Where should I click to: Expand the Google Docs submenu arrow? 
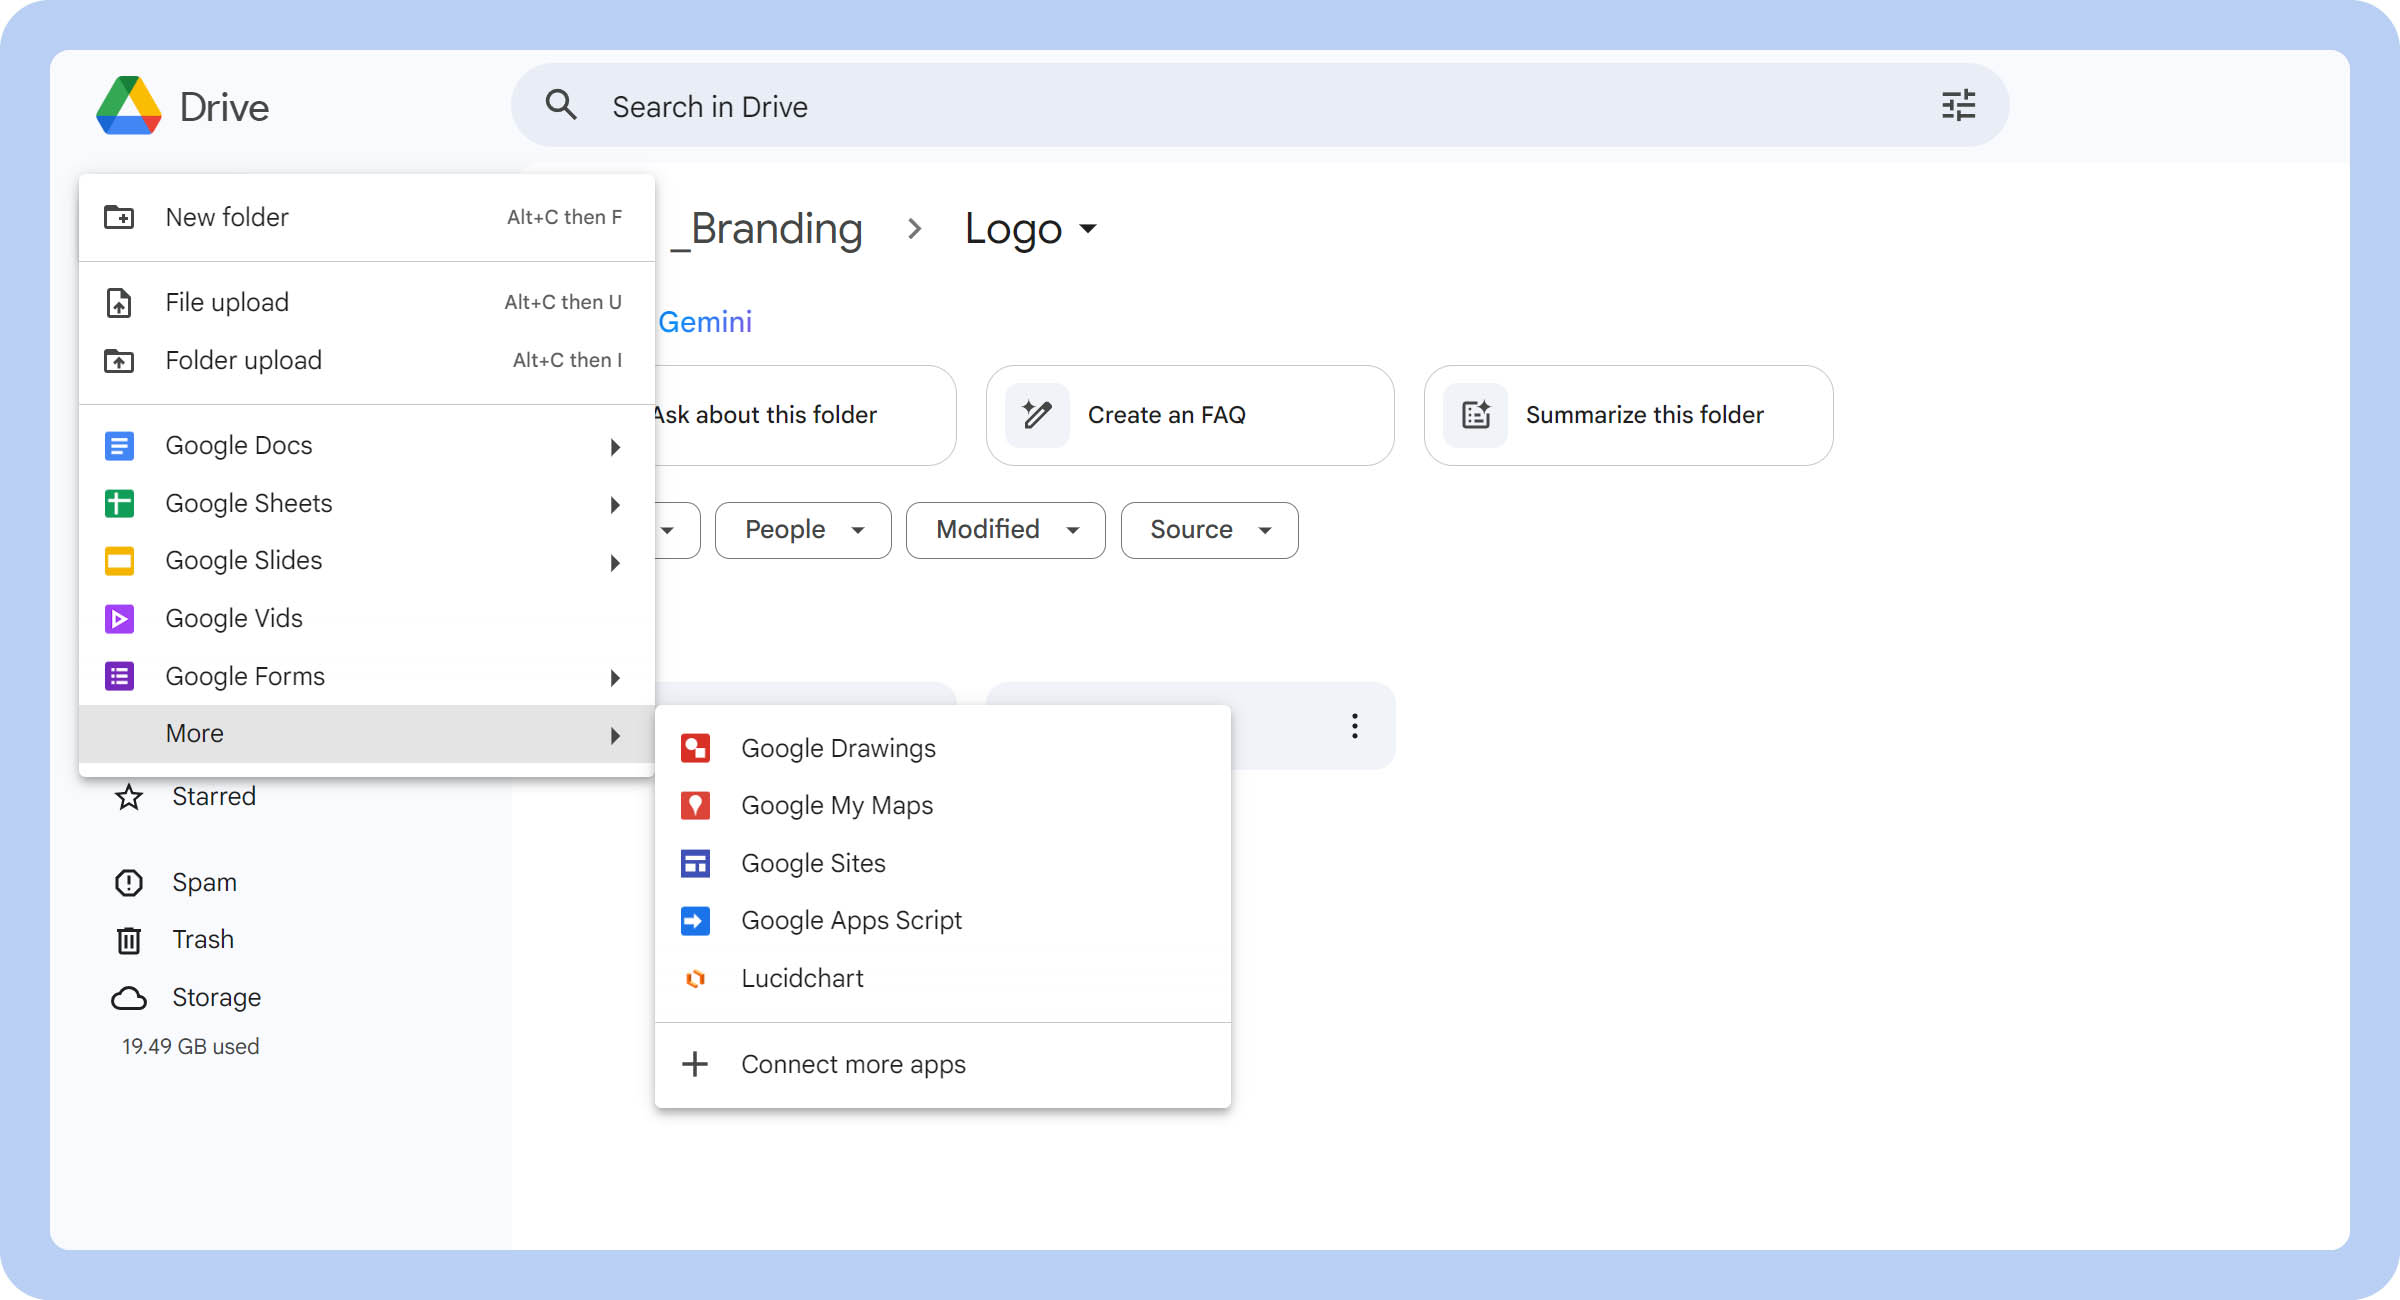coord(615,446)
